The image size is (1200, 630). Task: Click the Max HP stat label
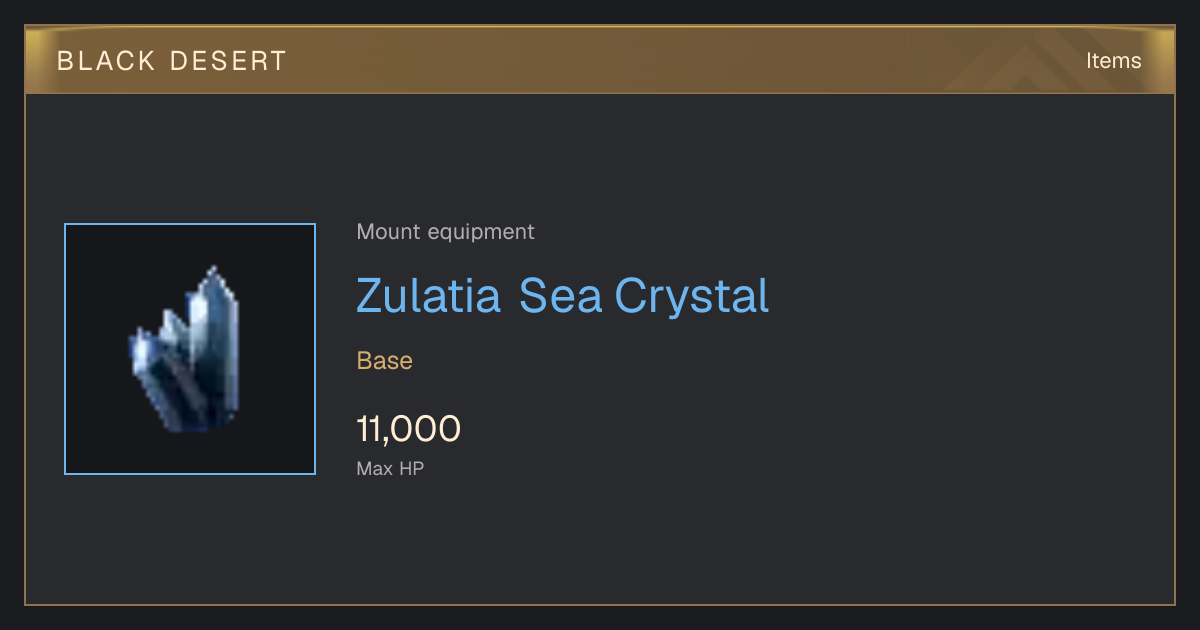[x=390, y=468]
